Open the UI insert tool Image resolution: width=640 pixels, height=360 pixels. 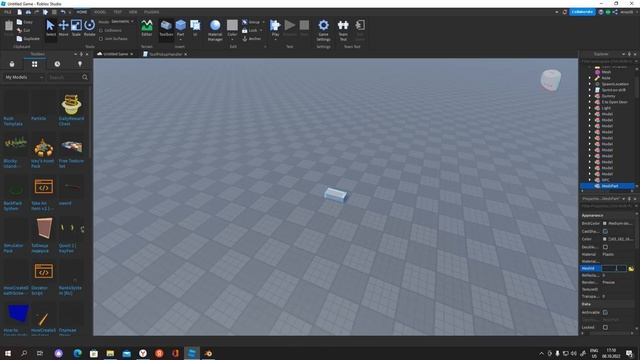click(x=195, y=28)
